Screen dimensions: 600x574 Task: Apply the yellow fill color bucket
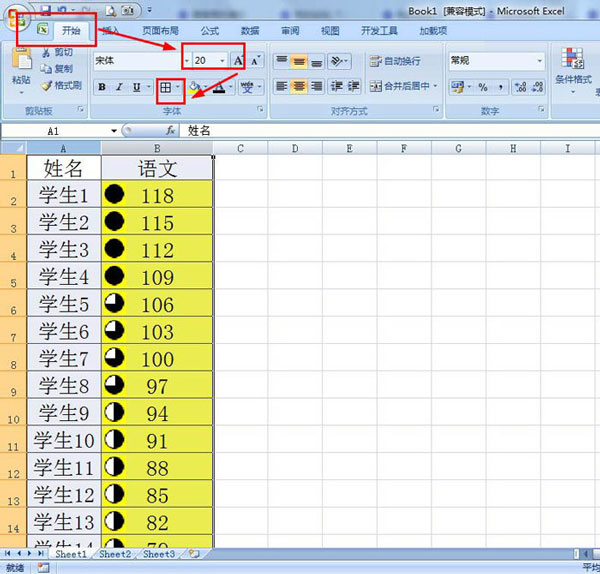point(194,88)
